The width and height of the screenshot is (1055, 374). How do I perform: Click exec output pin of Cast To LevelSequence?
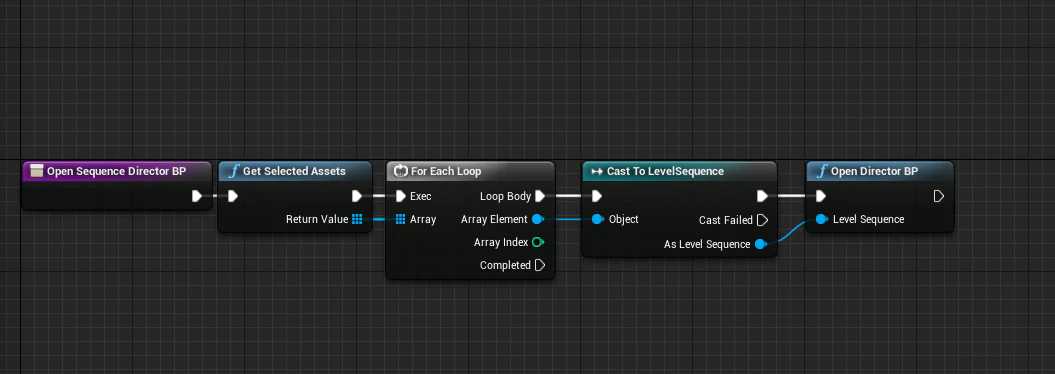(x=762, y=196)
